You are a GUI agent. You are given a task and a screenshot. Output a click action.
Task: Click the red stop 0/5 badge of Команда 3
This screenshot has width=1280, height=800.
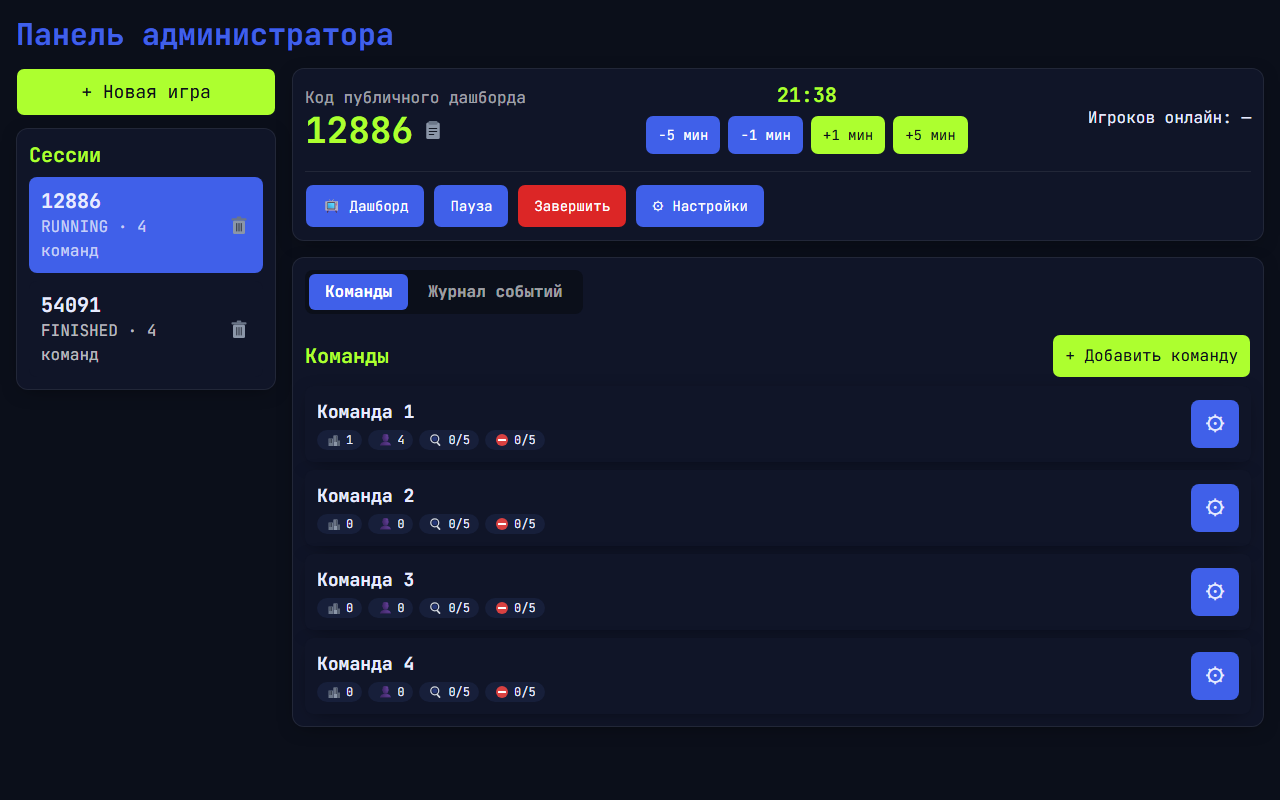click(x=515, y=608)
